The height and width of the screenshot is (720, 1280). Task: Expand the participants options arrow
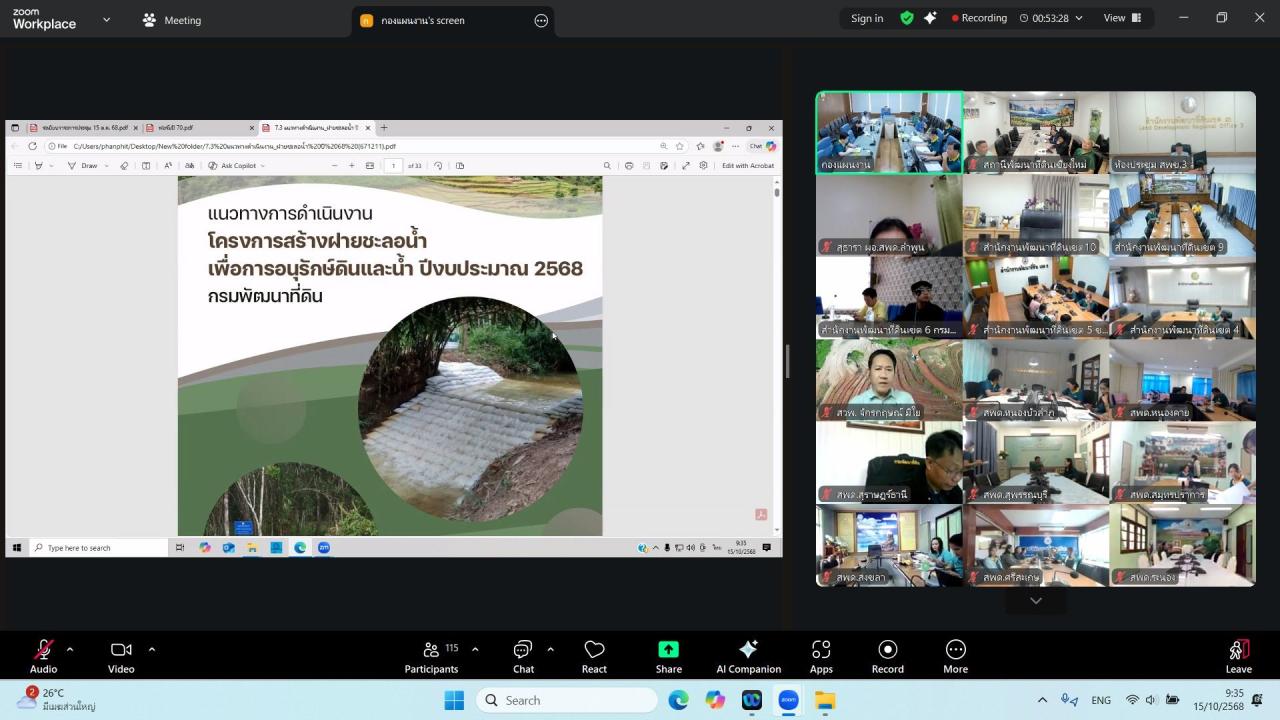[x=475, y=649]
